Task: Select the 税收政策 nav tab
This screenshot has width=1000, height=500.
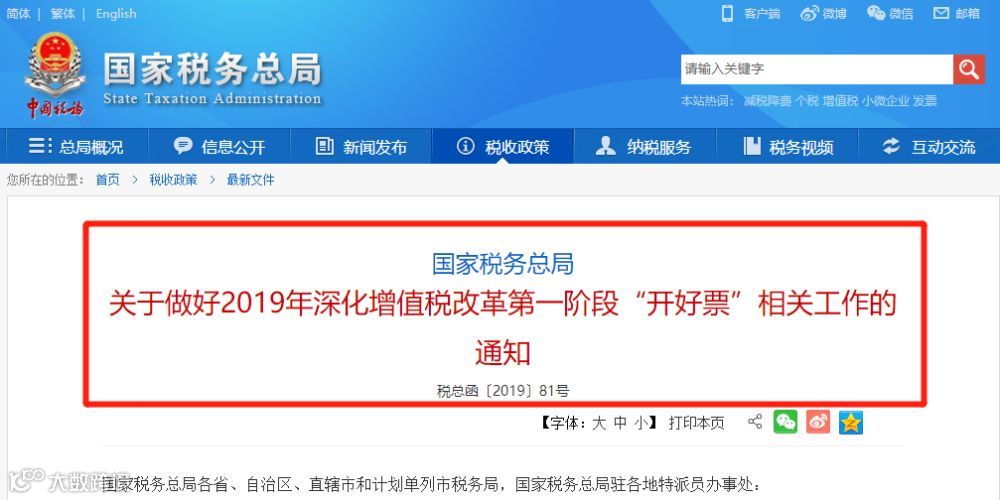Action: pos(503,147)
